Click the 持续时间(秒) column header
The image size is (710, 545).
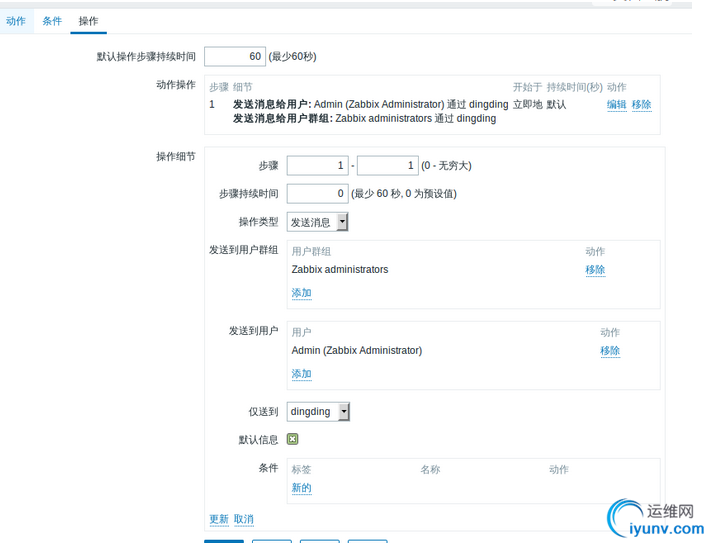tap(575, 87)
